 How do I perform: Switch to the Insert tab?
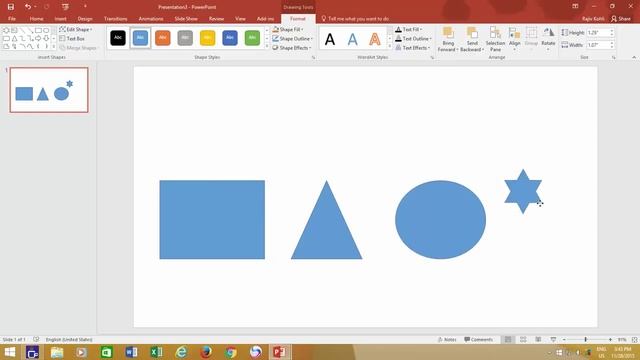click(x=60, y=18)
